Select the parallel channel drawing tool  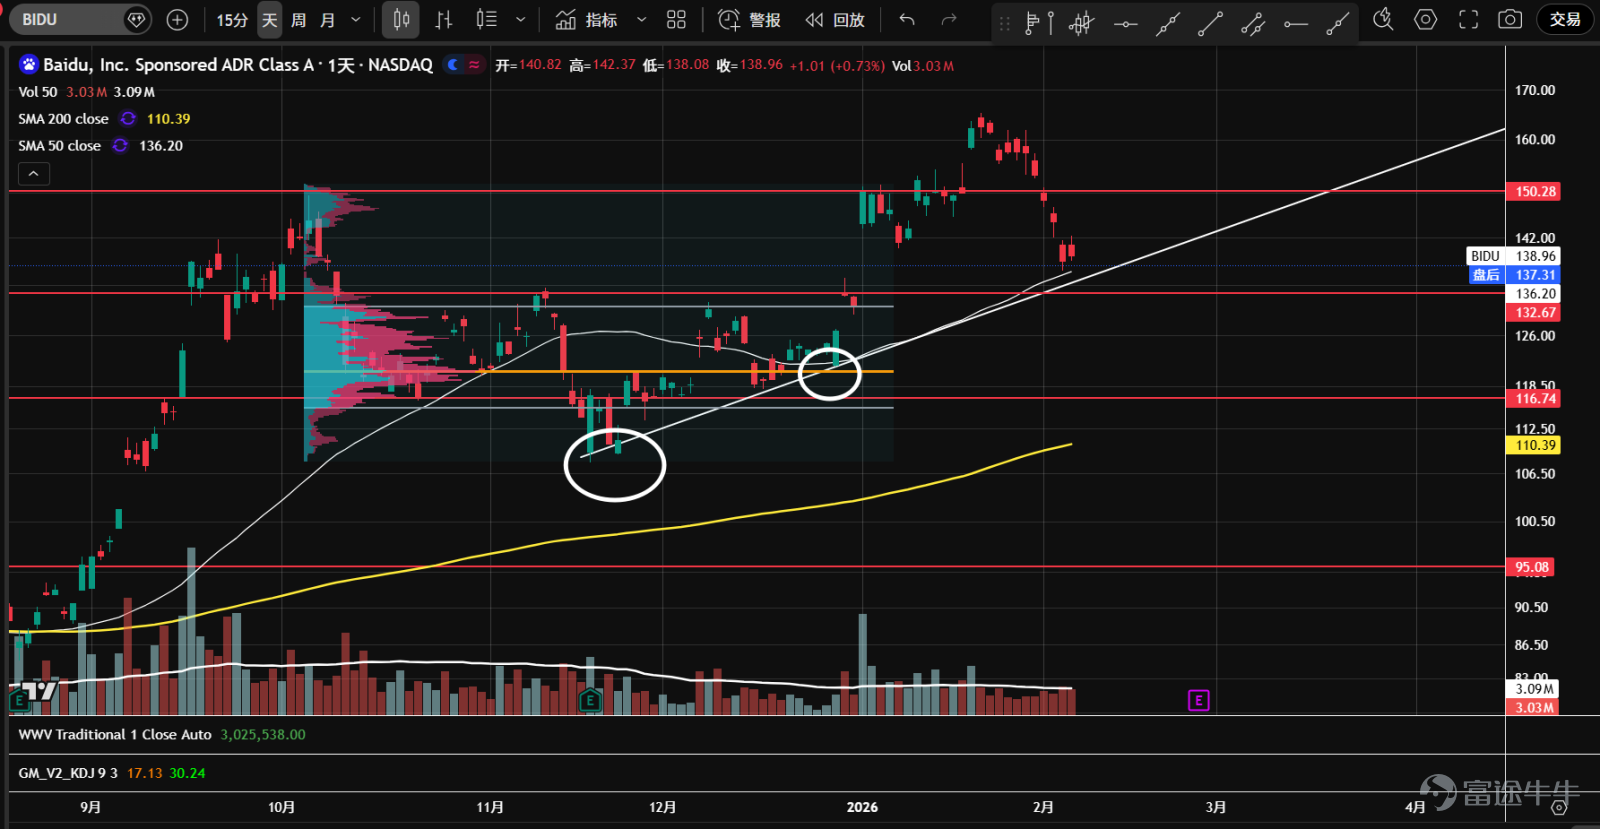[1253, 22]
